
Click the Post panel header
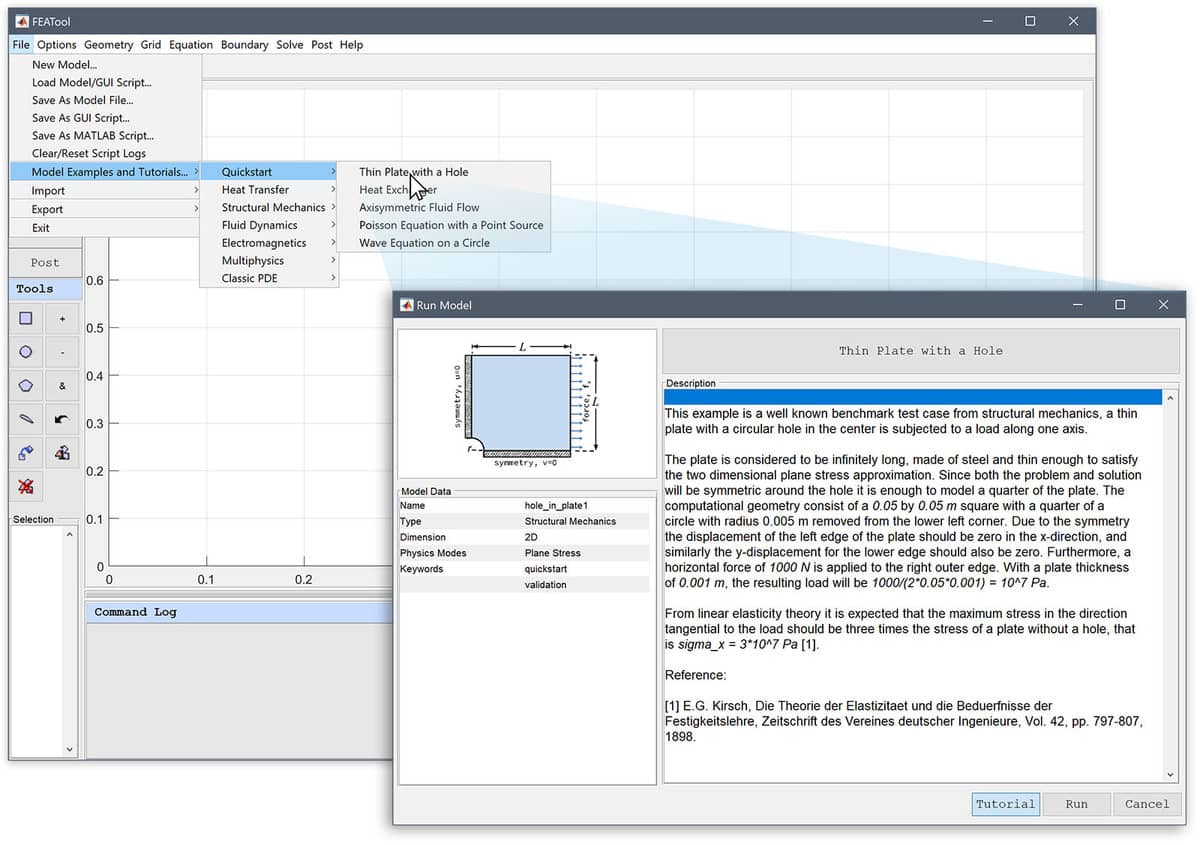point(43,261)
